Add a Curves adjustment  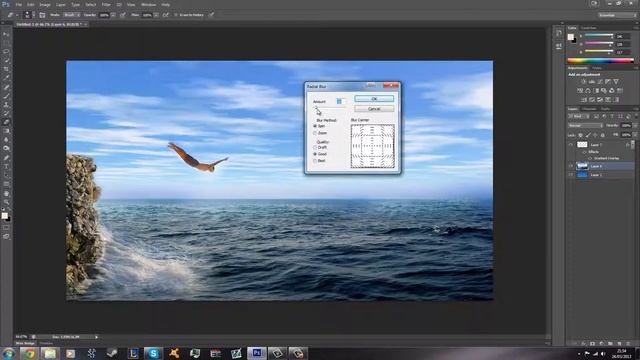coord(600,82)
